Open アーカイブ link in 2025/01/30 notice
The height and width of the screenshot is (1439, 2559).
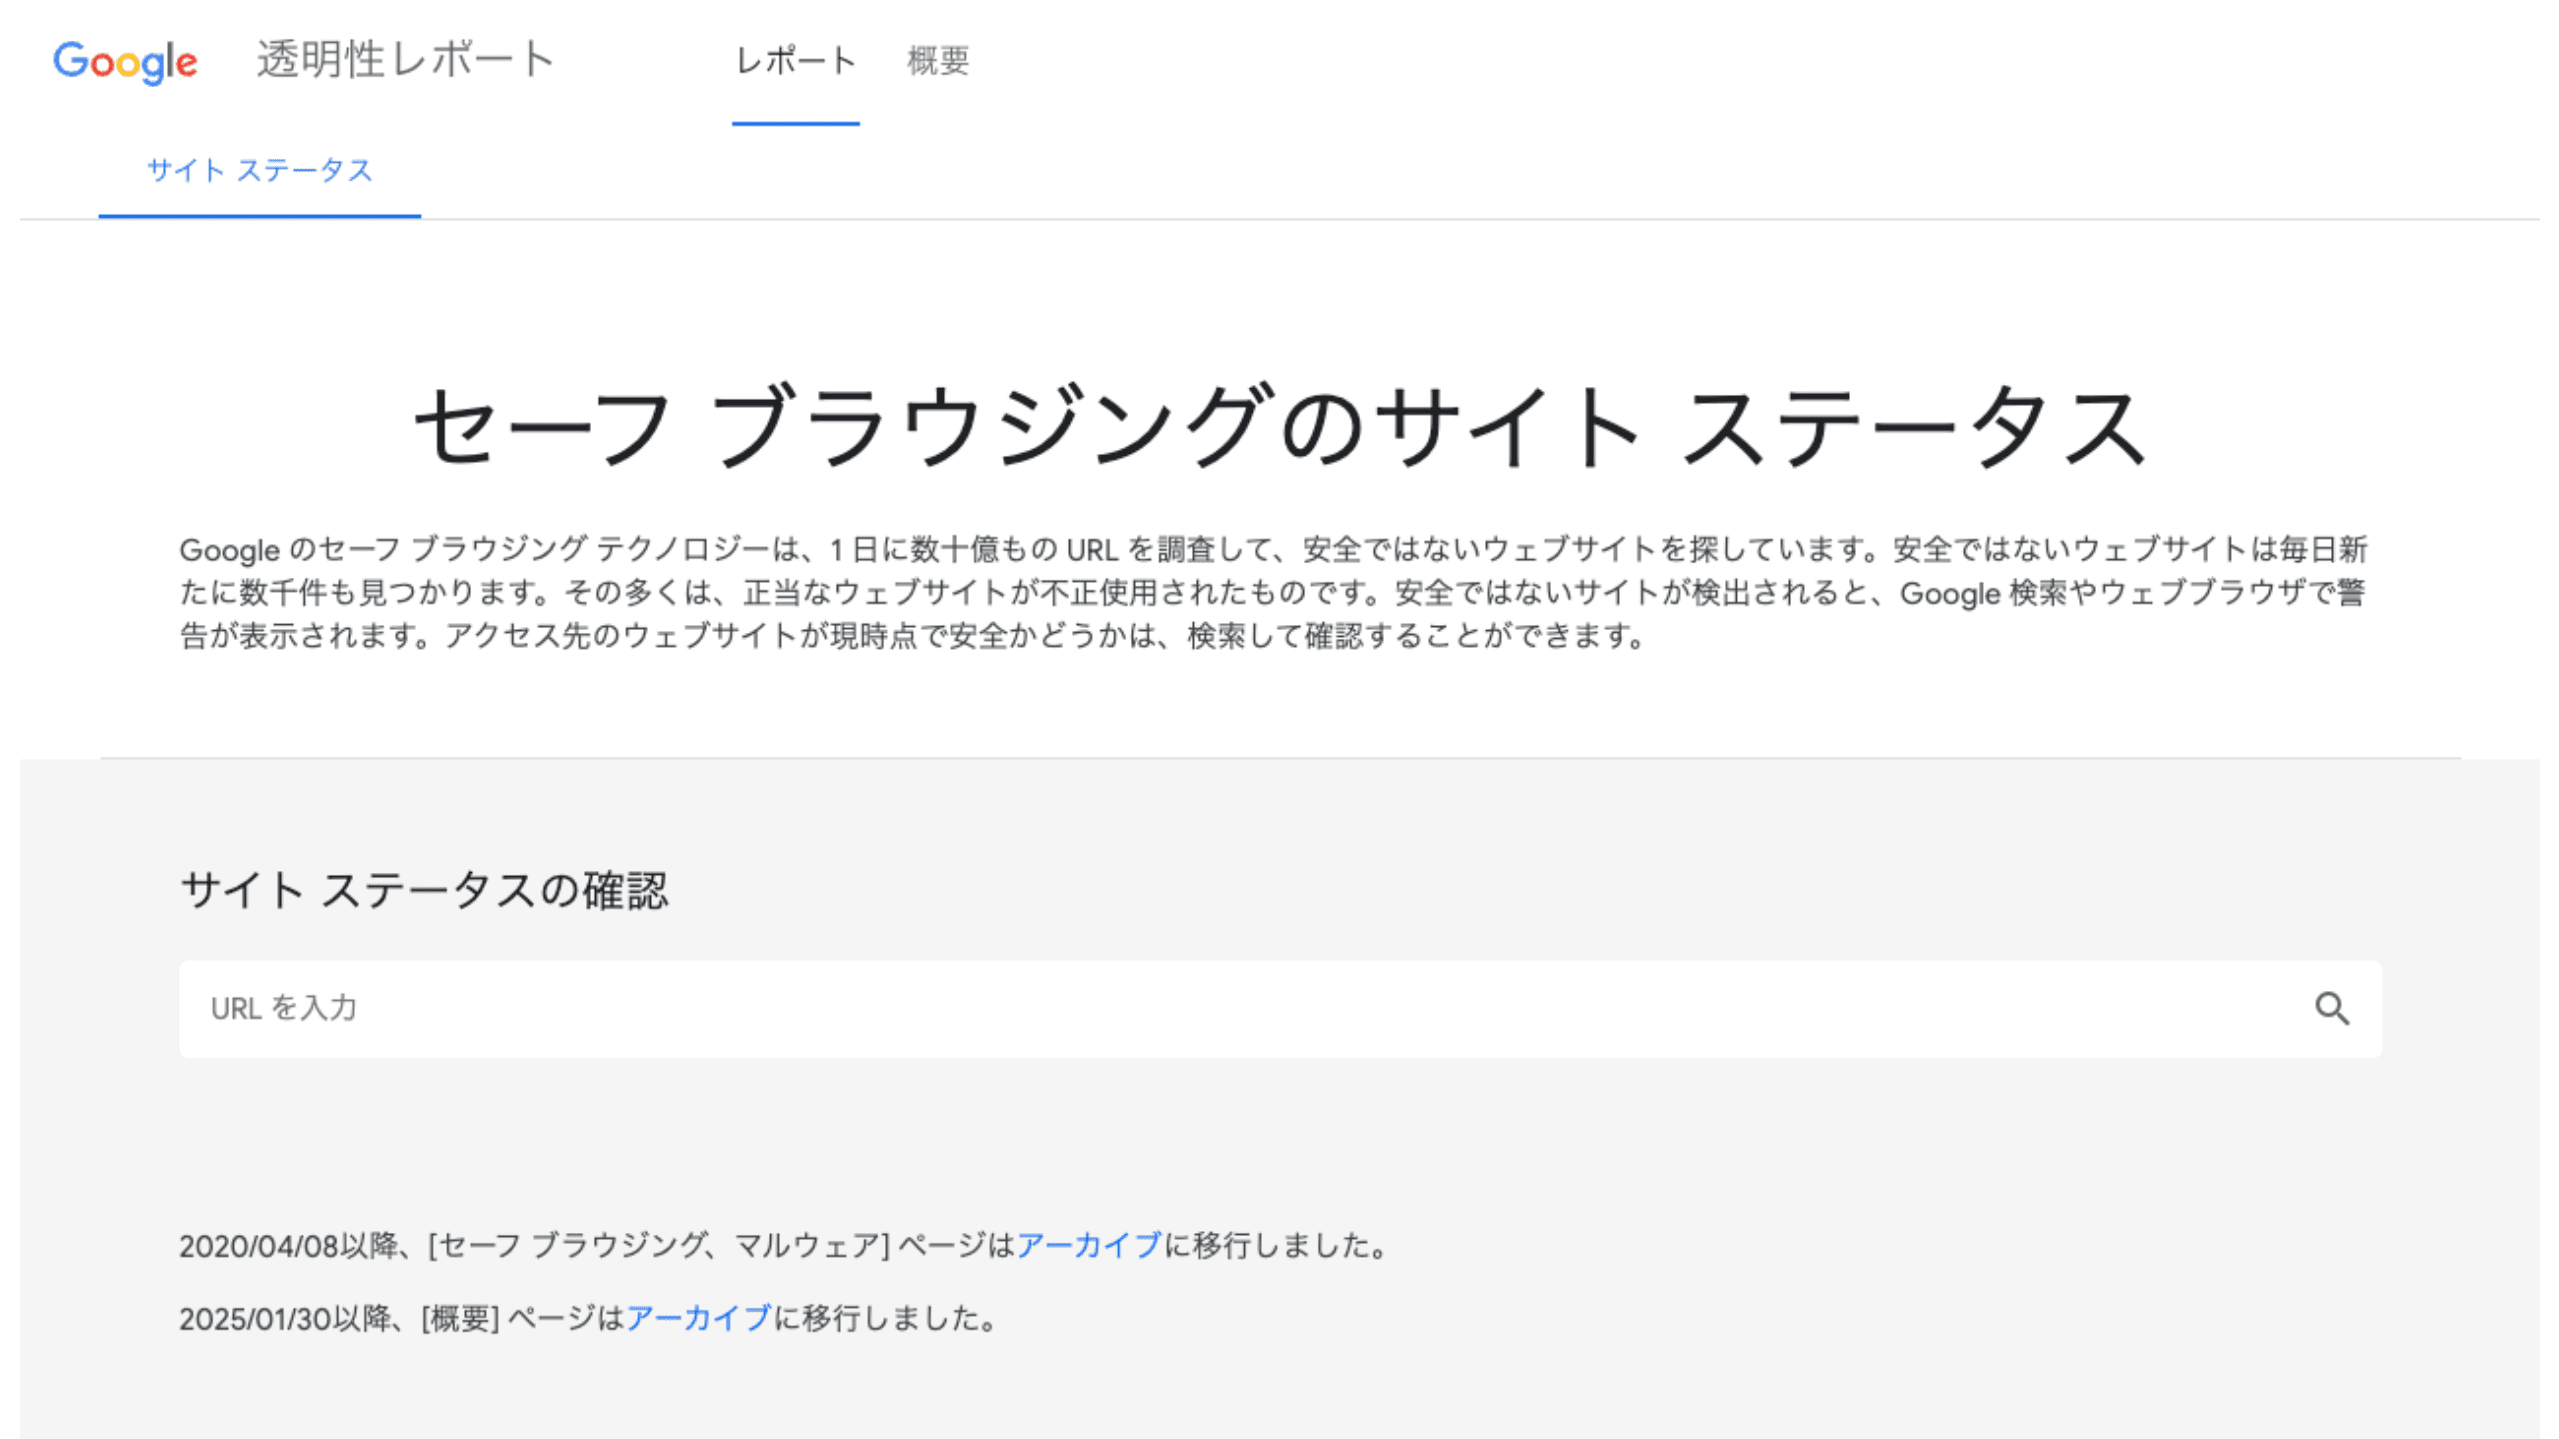[698, 1319]
